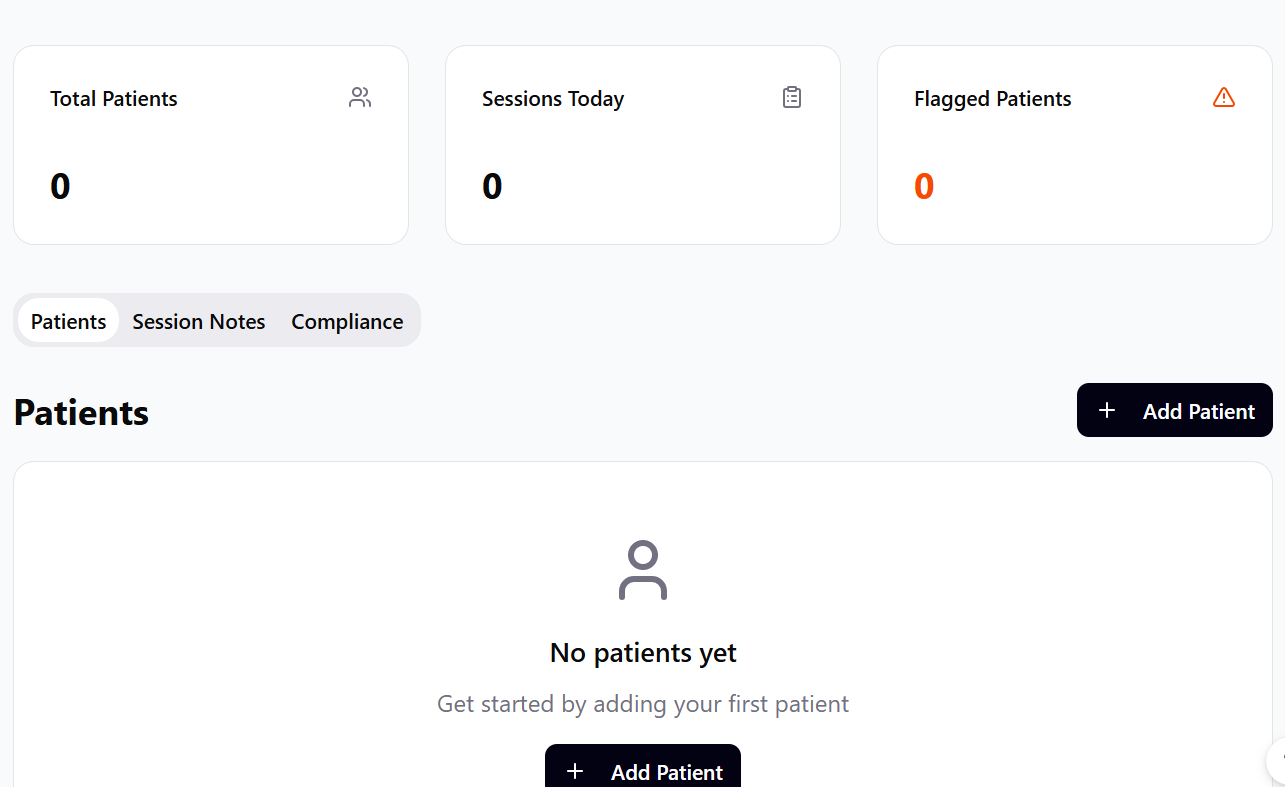
Task: Click the plus icon in the top Add Patient button
Action: coord(1107,410)
